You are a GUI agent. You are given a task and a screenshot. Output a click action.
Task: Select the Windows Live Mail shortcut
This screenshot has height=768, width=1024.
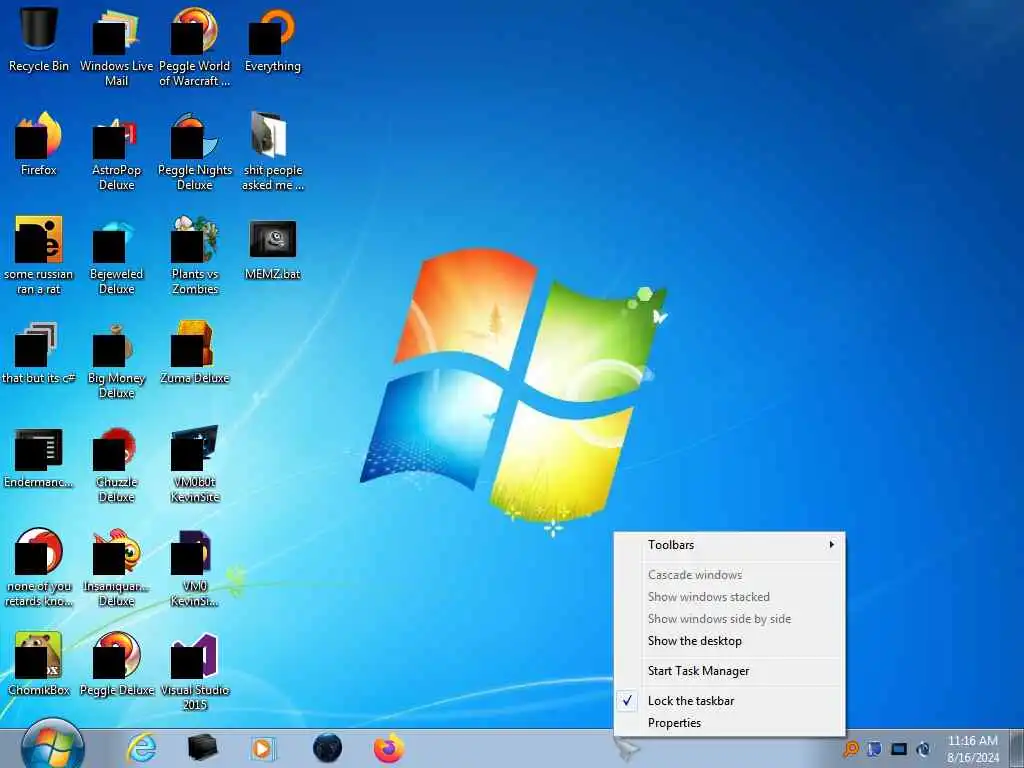pyautogui.click(x=116, y=46)
